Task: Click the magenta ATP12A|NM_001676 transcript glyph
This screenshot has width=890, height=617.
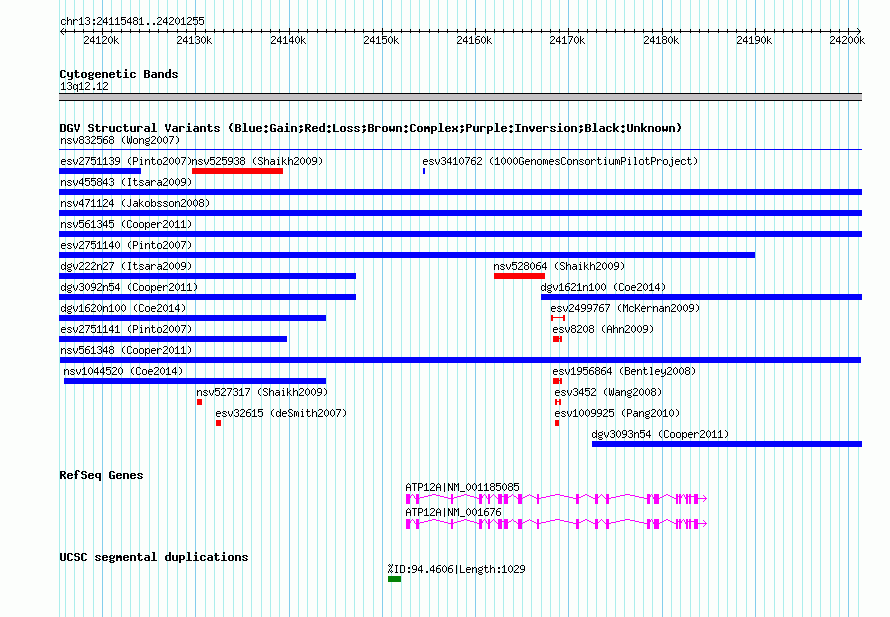Action: point(556,524)
